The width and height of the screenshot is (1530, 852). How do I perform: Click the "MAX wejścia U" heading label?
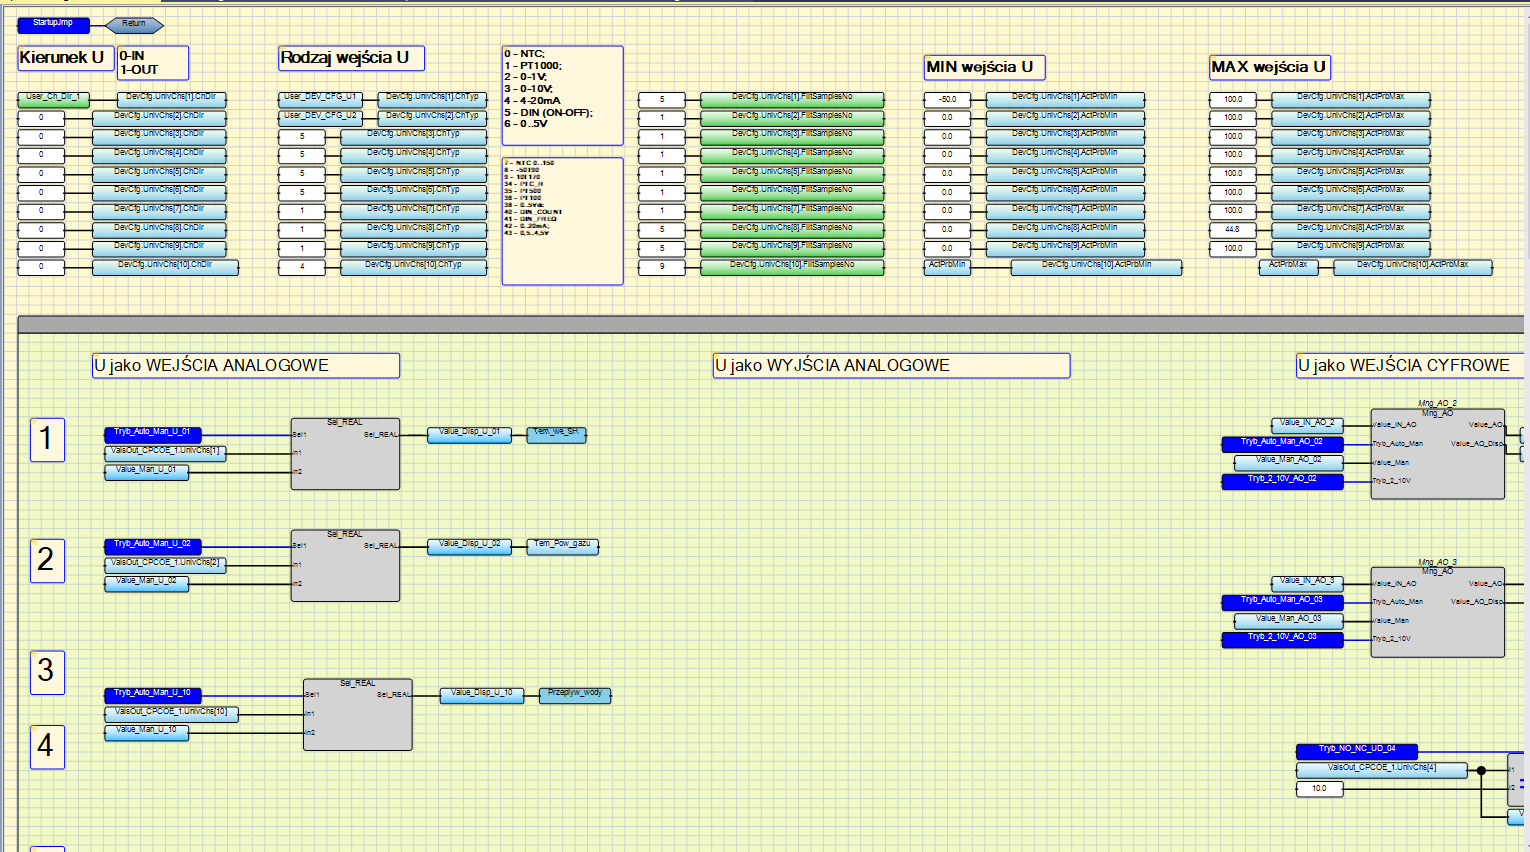(x=1270, y=68)
